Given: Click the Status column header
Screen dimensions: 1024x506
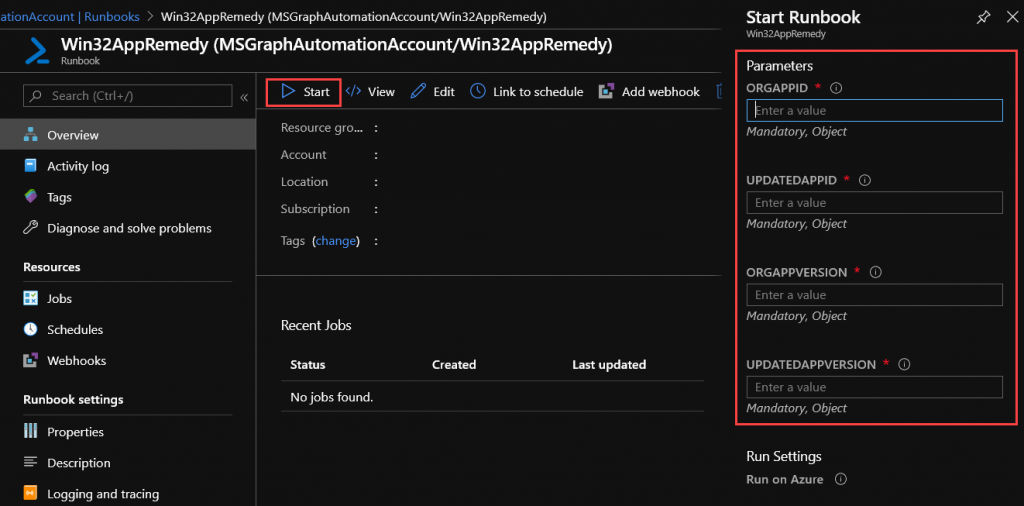Looking at the screenshot, I should coord(308,364).
